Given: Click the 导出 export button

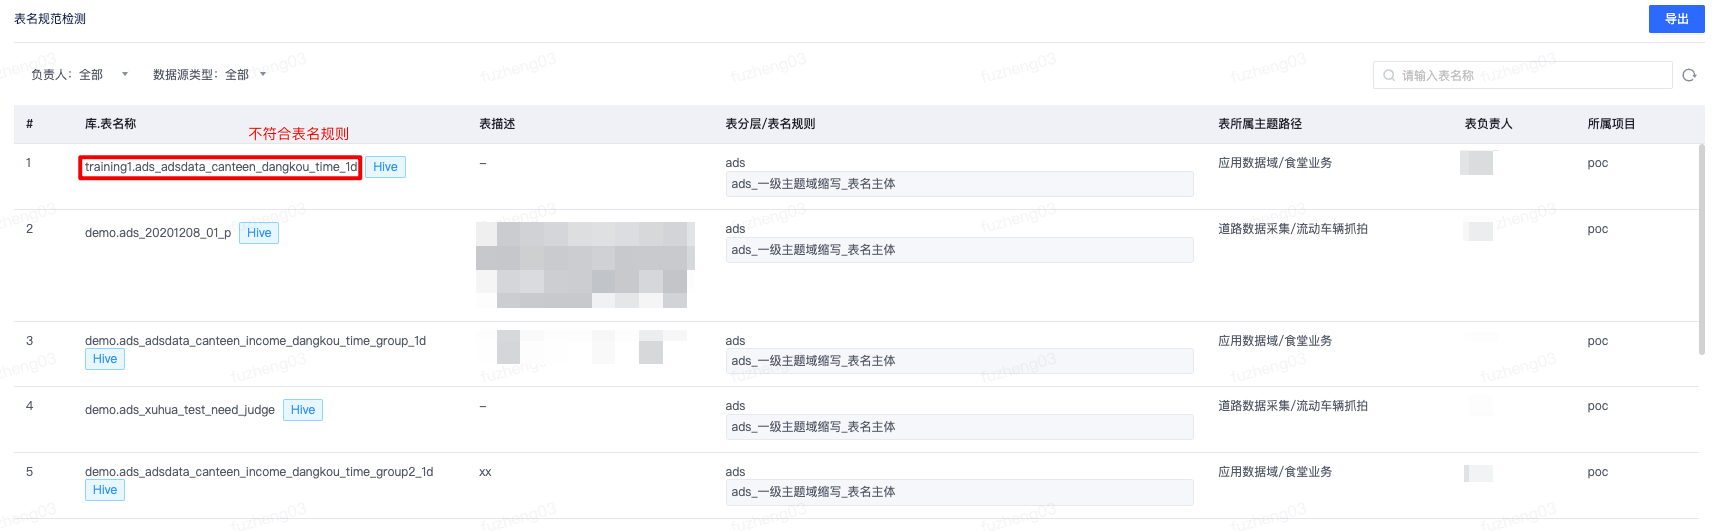Looking at the screenshot, I should pos(1676,19).
